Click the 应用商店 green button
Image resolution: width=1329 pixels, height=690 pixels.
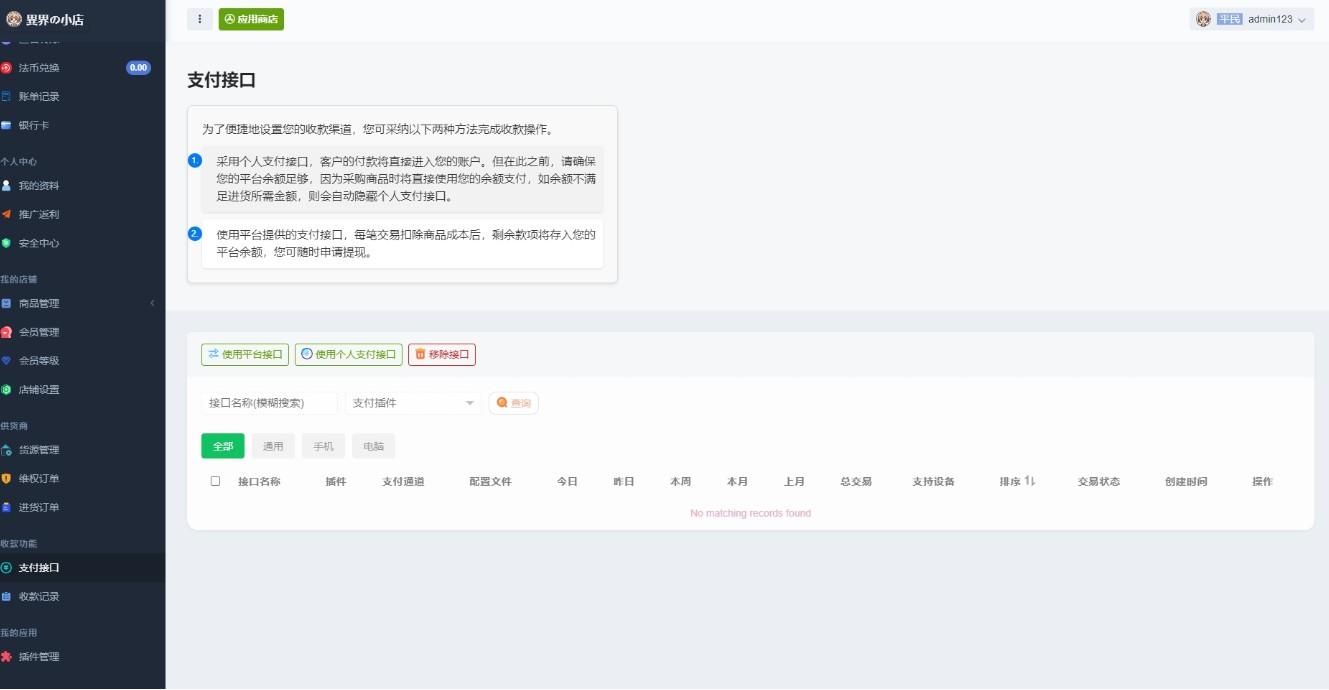coord(251,19)
